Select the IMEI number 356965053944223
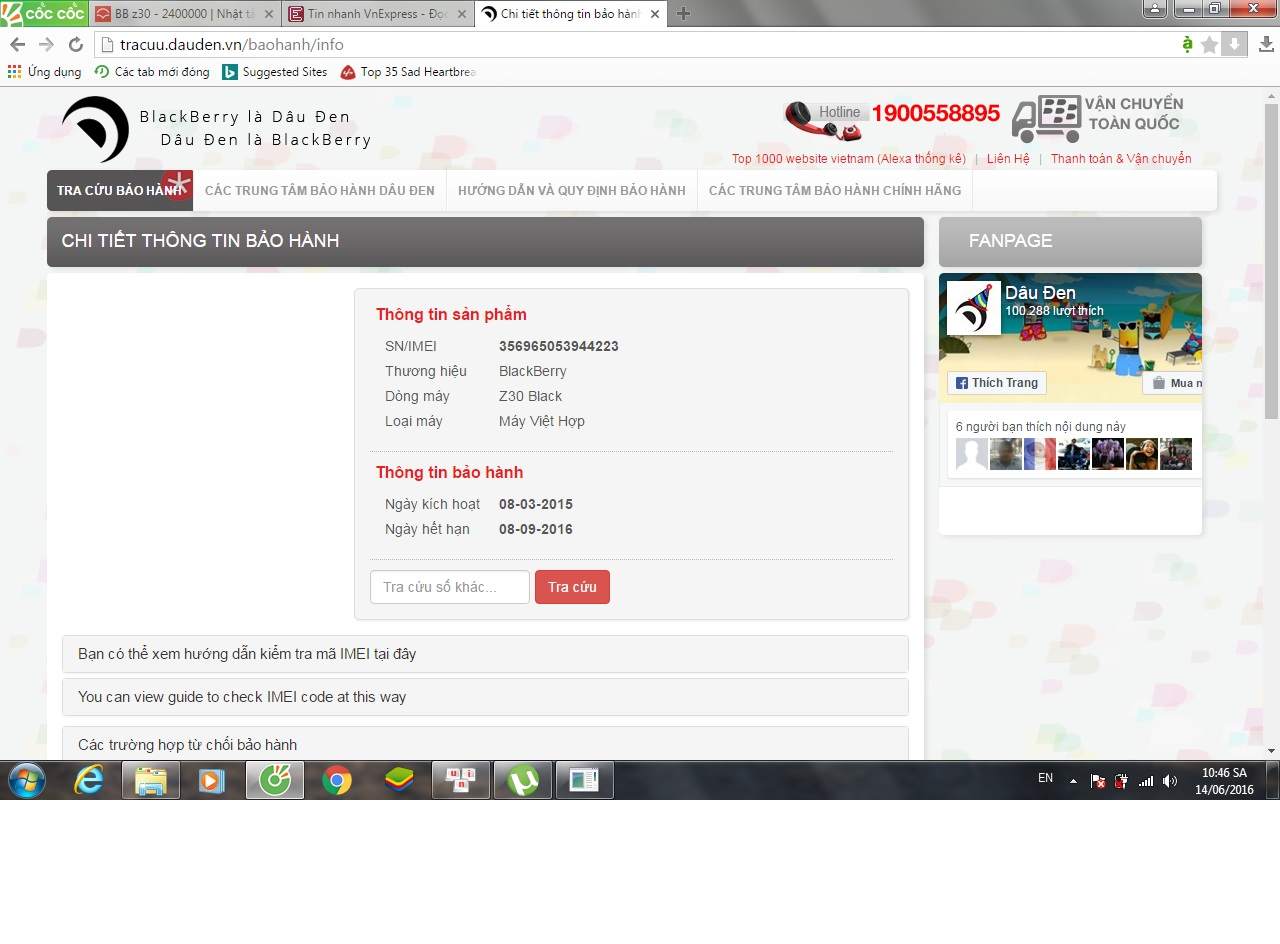Image resolution: width=1280 pixels, height=944 pixels. coord(559,346)
